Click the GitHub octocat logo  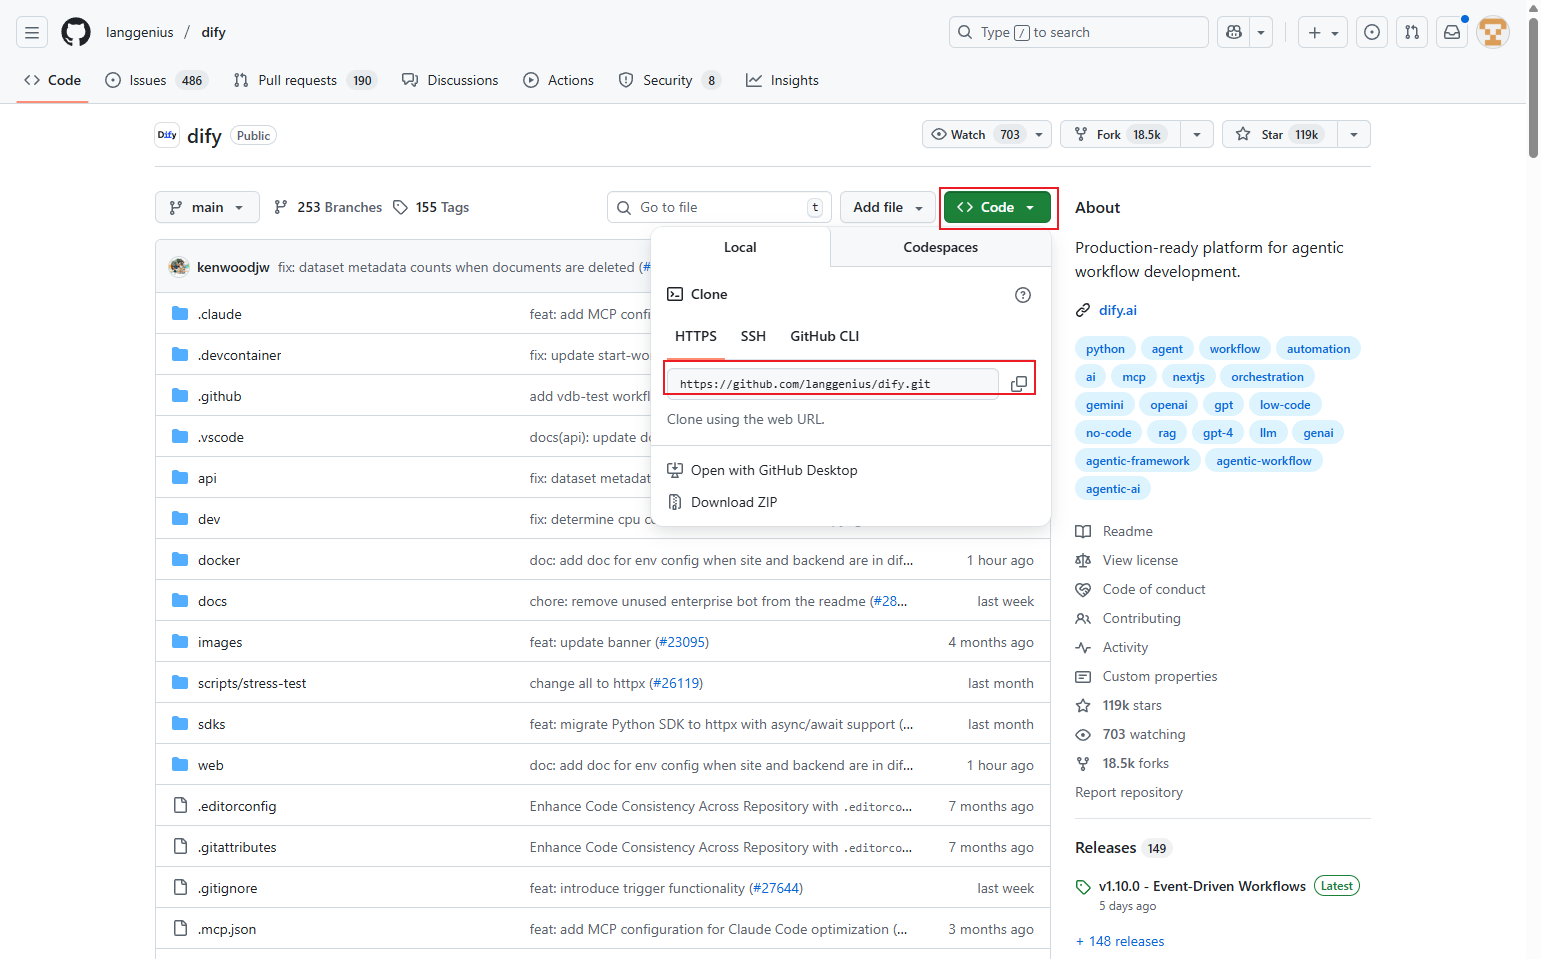pos(75,32)
